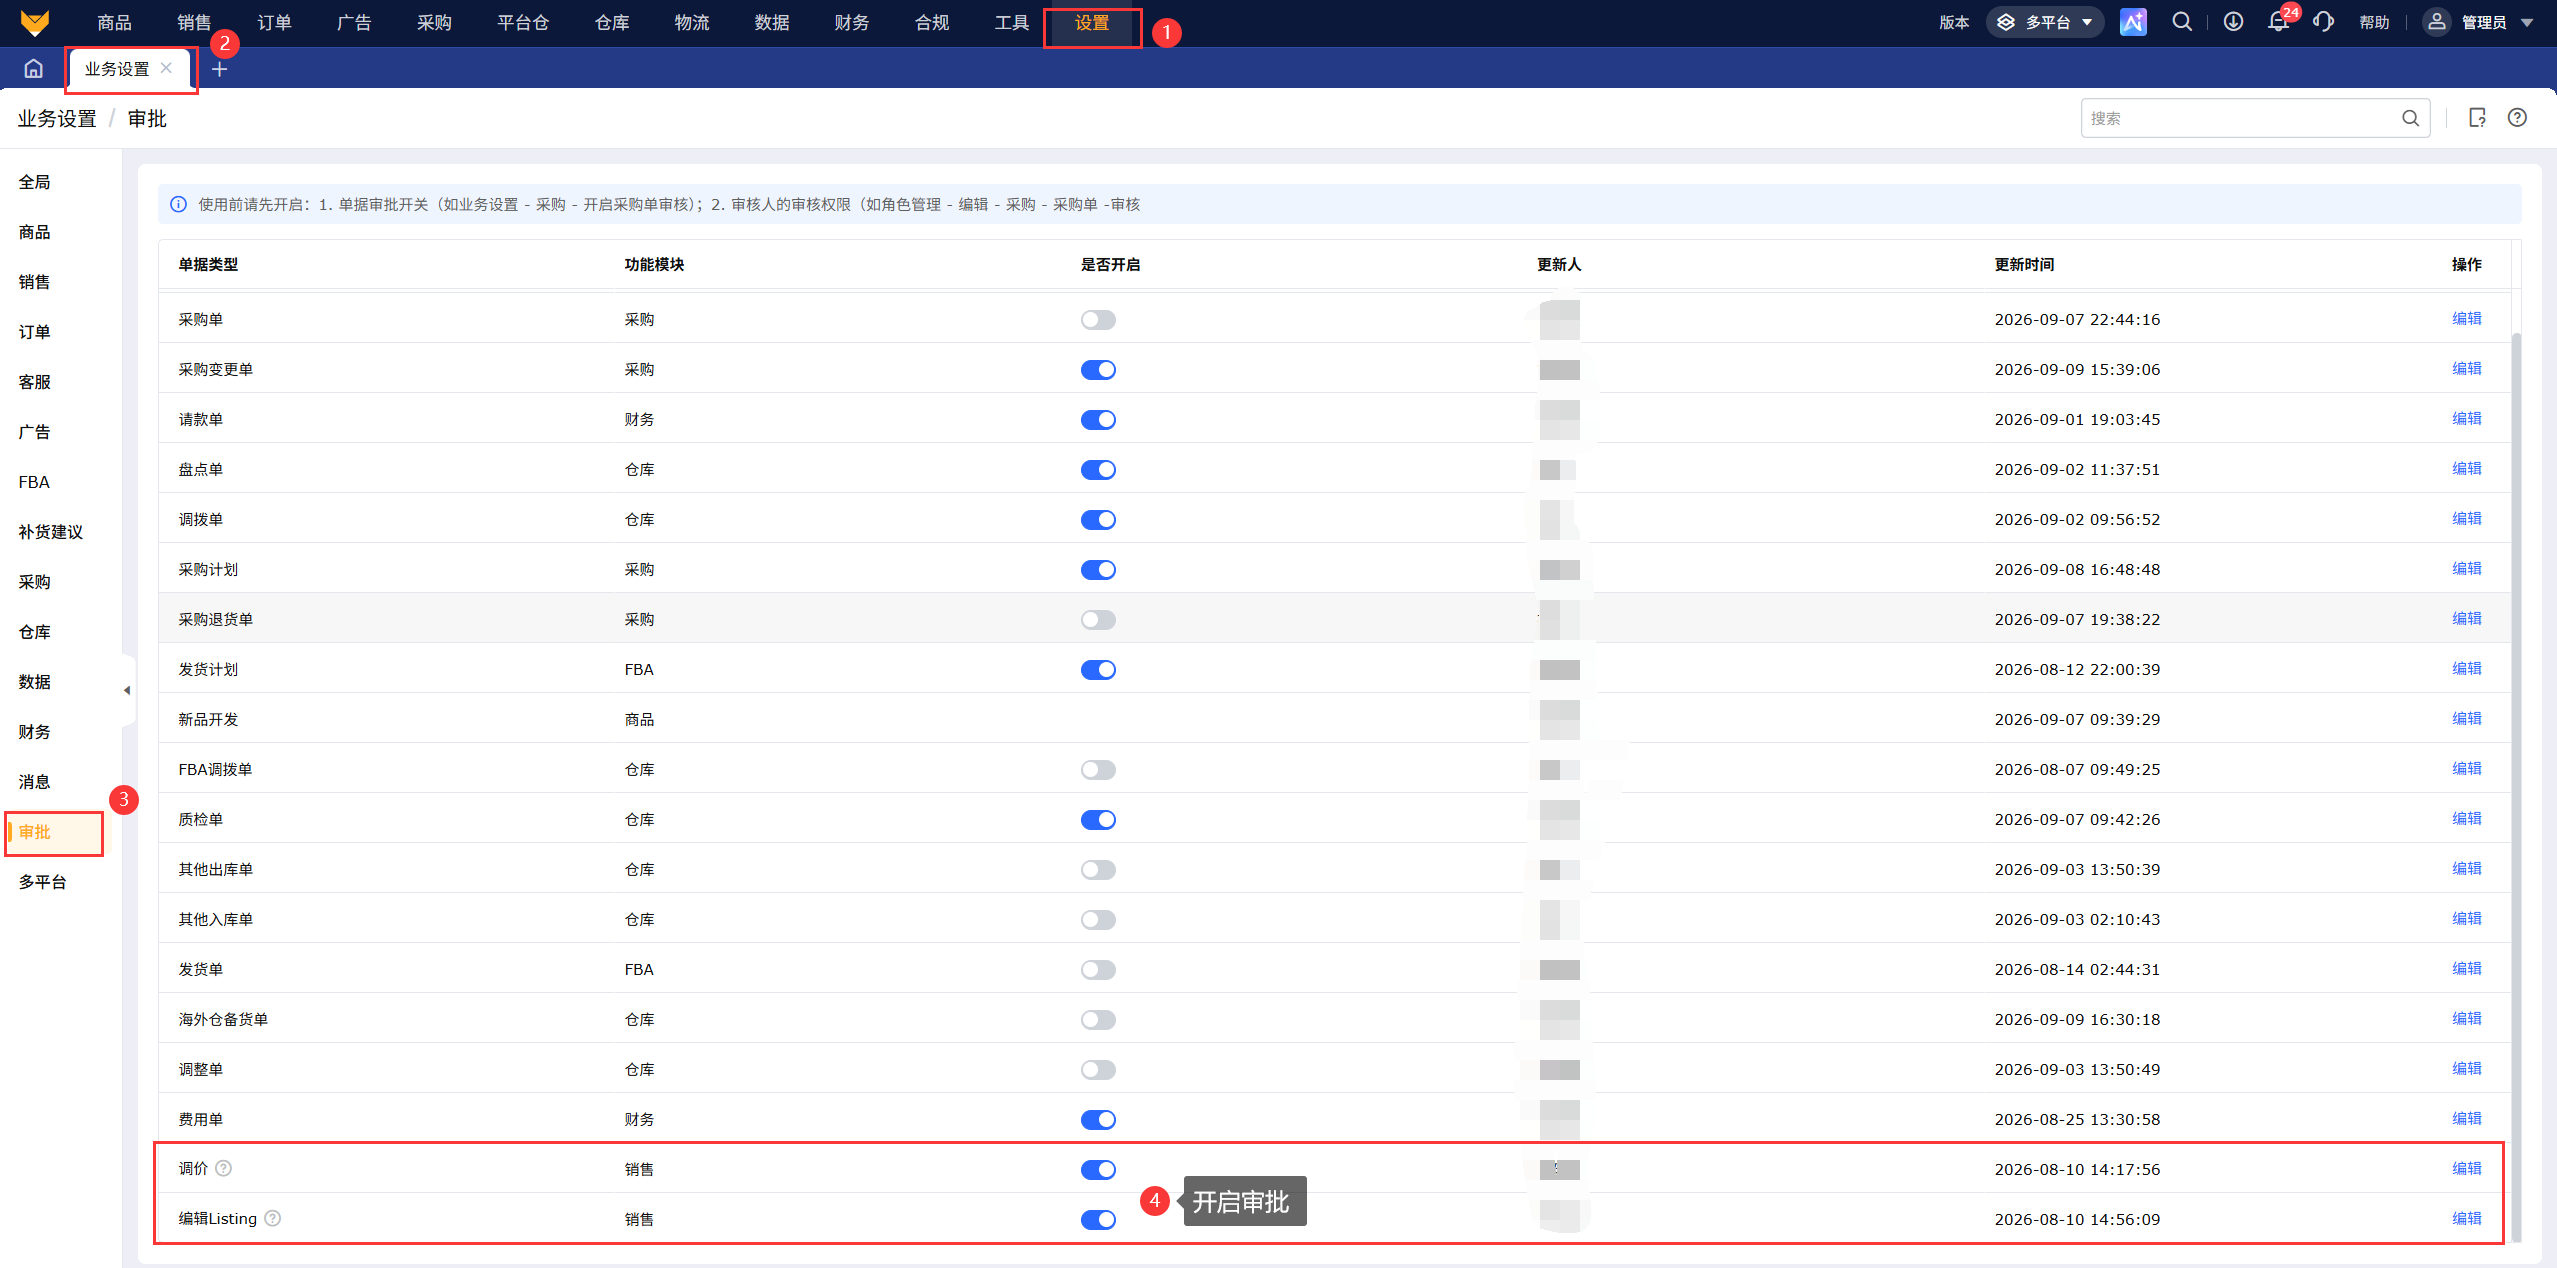Click 编辑 for the 新品开发 row
This screenshot has height=1268, width=2557.
(2467, 718)
